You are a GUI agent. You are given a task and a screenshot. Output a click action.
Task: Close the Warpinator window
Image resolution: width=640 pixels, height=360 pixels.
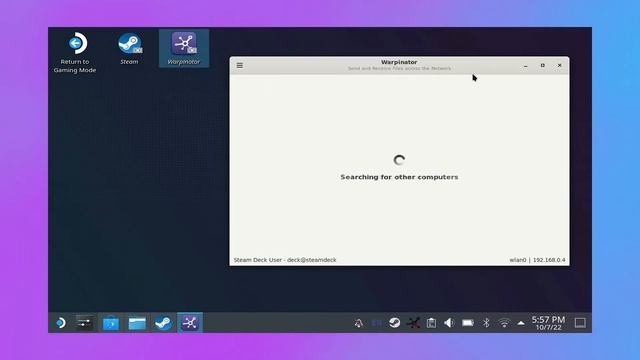(x=560, y=65)
